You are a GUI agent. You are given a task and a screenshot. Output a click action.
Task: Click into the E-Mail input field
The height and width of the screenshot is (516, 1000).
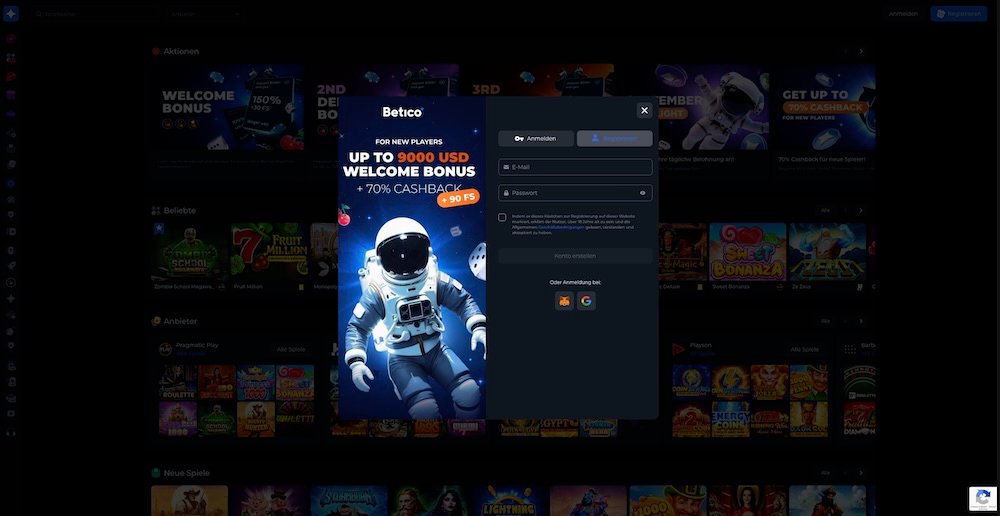tap(575, 167)
